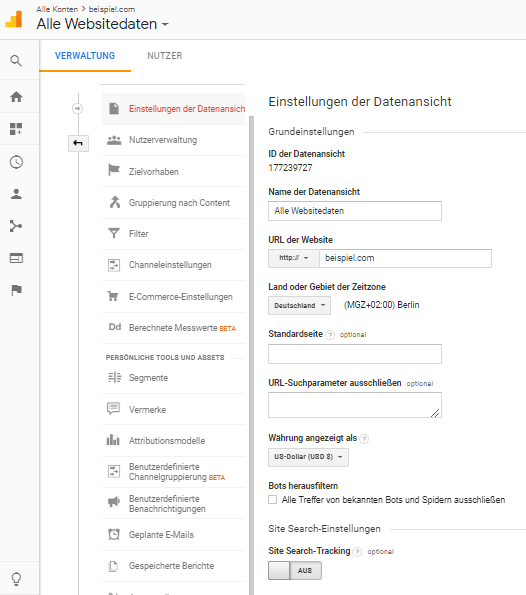Click the back arrow button in column
Screen dimensions: 526x595
[78, 143]
